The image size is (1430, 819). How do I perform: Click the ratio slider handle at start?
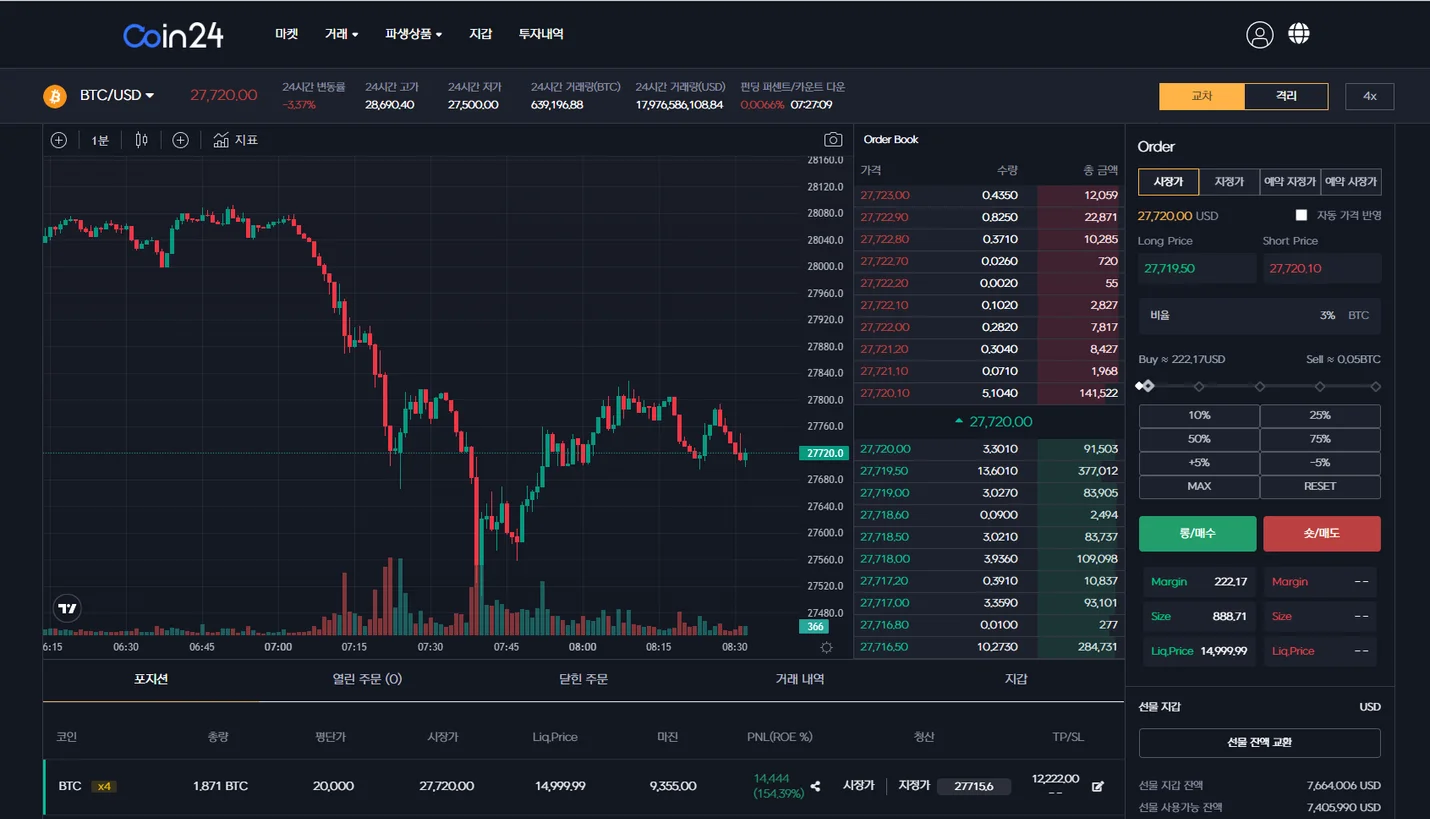coord(1148,386)
